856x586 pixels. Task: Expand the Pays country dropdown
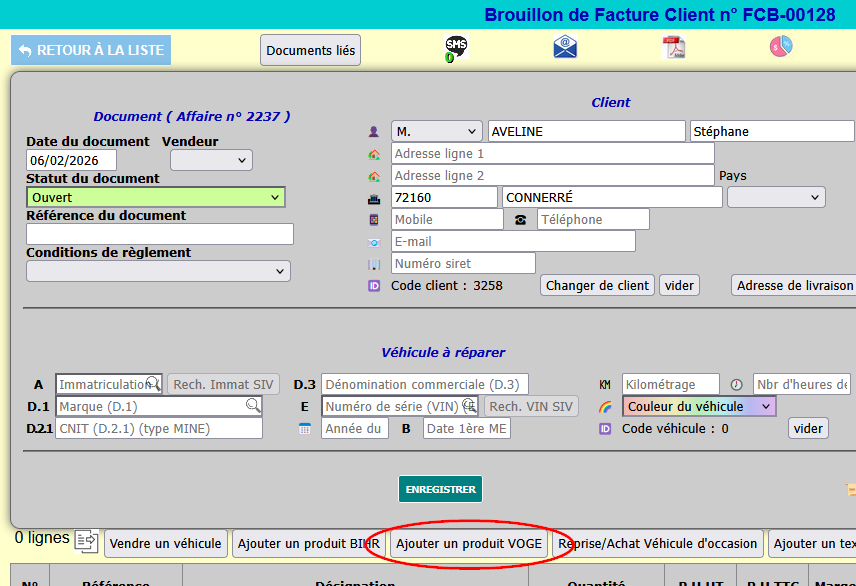775,197
